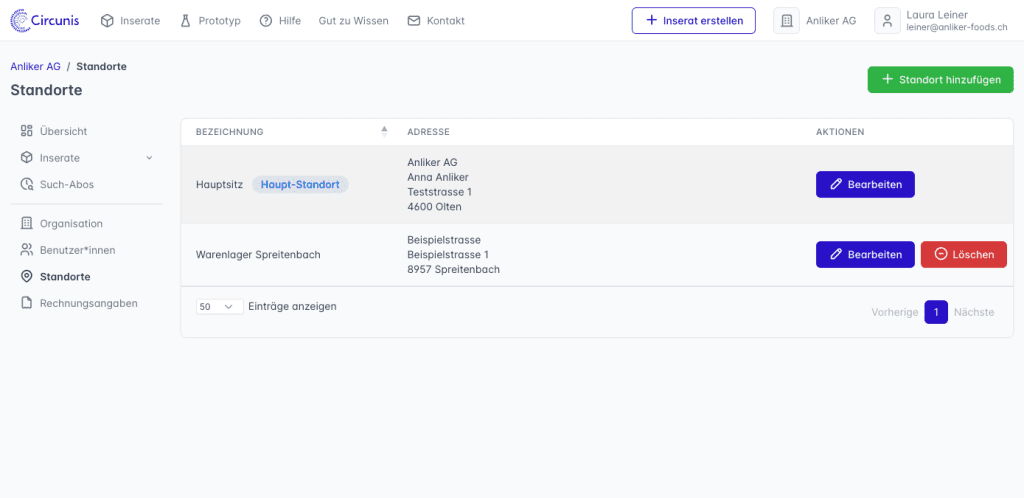Image resolution: width=1024 pixels, height=498 pixels.
Task: Open Organisation in the sidebar
Action: click(x=70, y=223)
